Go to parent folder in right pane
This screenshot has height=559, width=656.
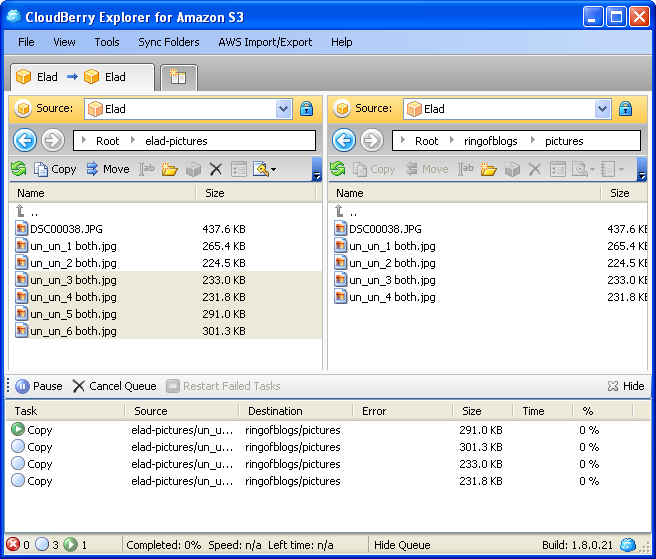point(346,211)
